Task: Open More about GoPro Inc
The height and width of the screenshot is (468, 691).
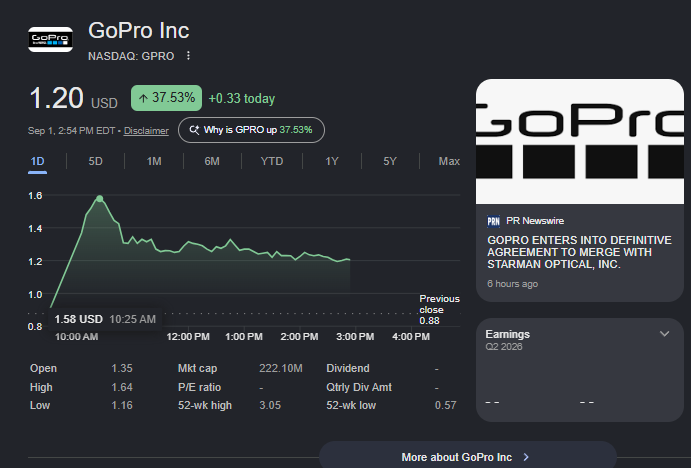Action: click(468, 456)
